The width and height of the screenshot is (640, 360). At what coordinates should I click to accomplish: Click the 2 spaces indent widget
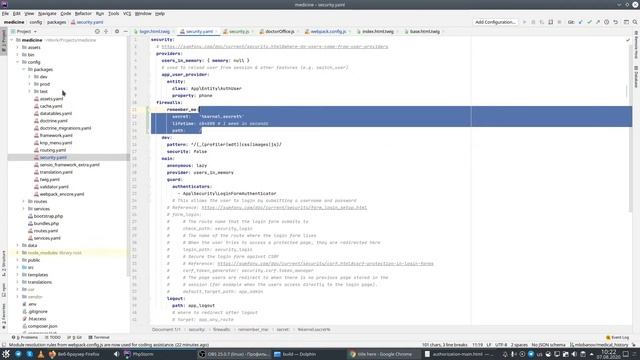coord(519,345)
